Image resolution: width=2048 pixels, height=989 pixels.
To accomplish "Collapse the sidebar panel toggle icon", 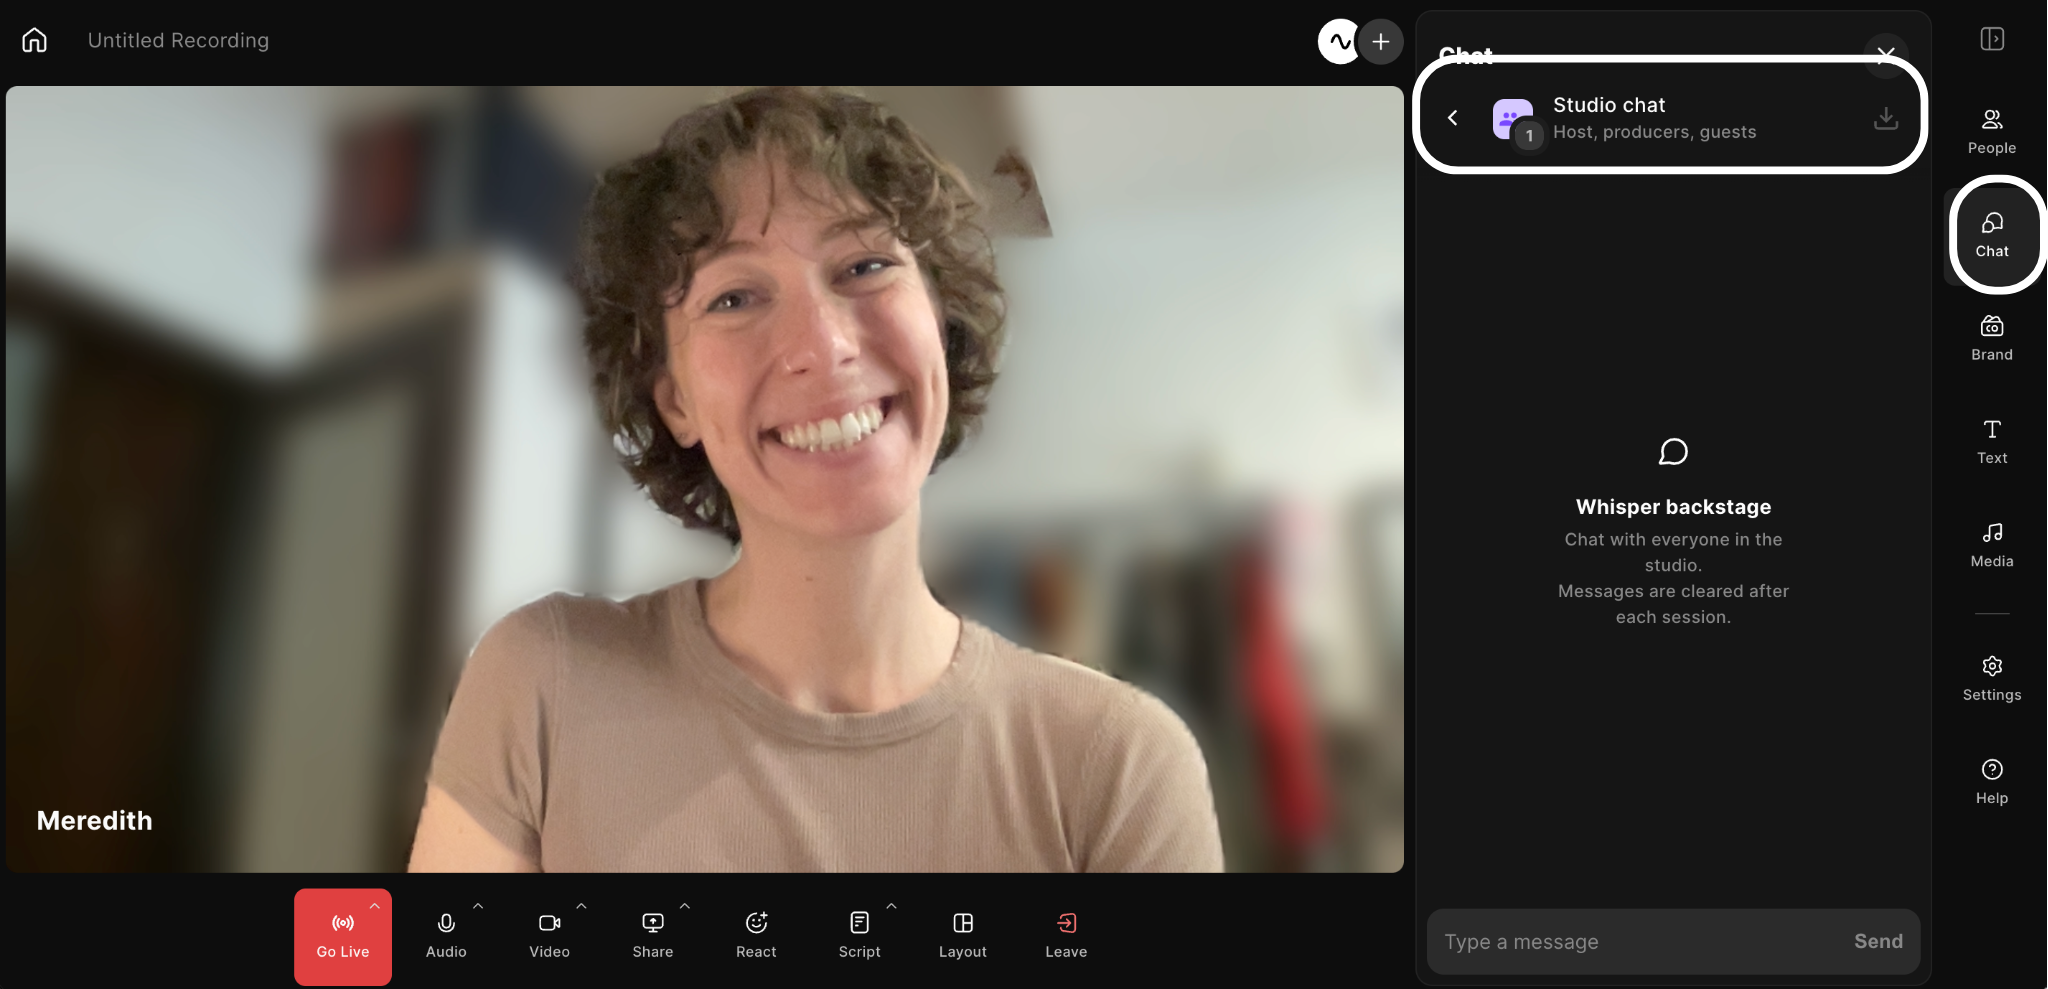I will (x=1992, y=39).
